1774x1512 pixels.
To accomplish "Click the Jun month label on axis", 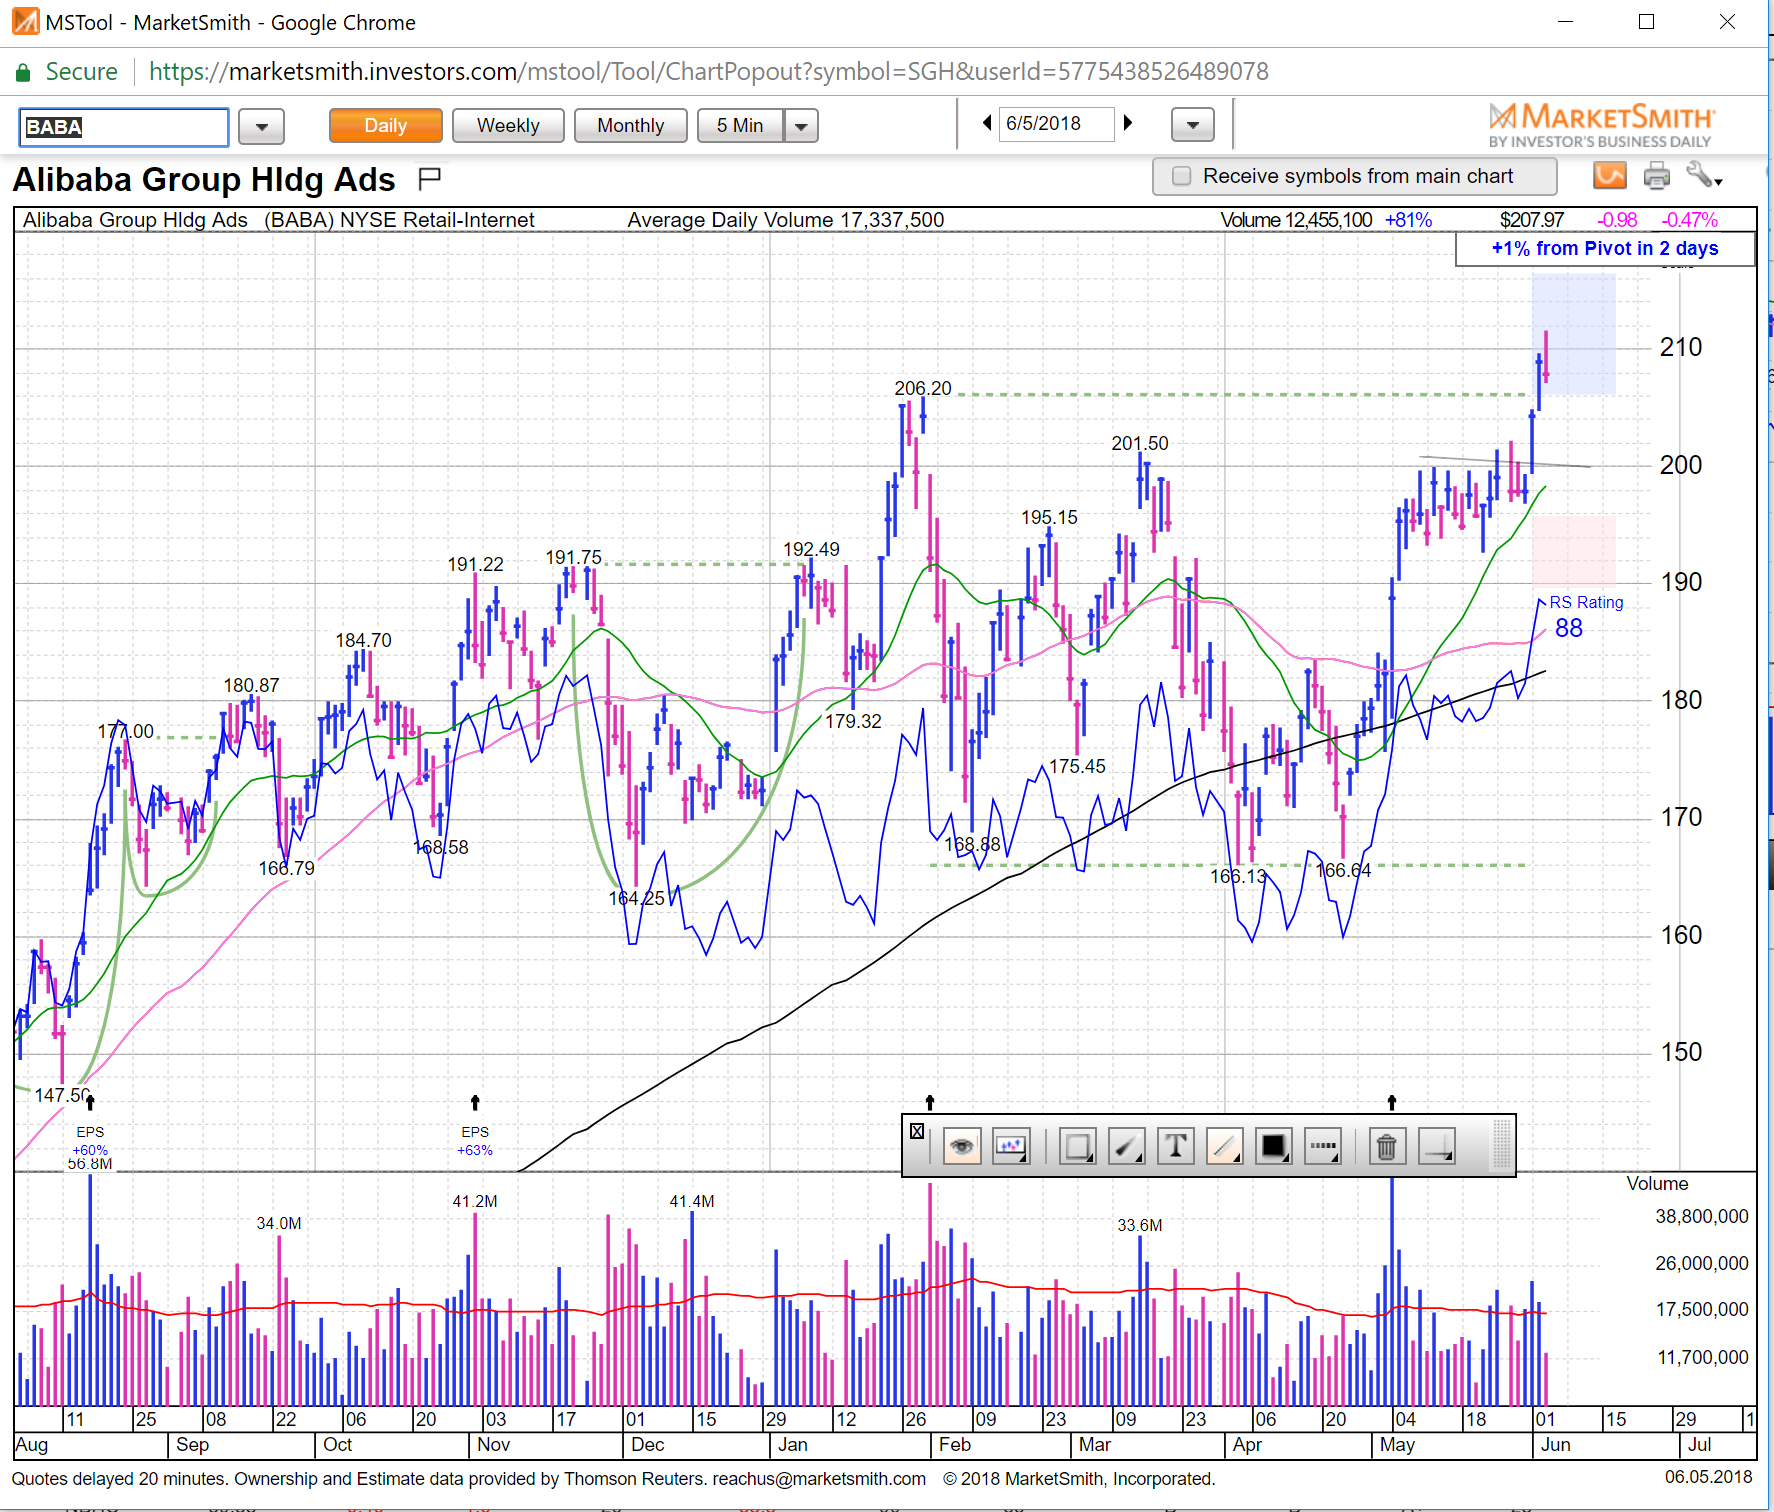I will (x=1556, y=1445).
